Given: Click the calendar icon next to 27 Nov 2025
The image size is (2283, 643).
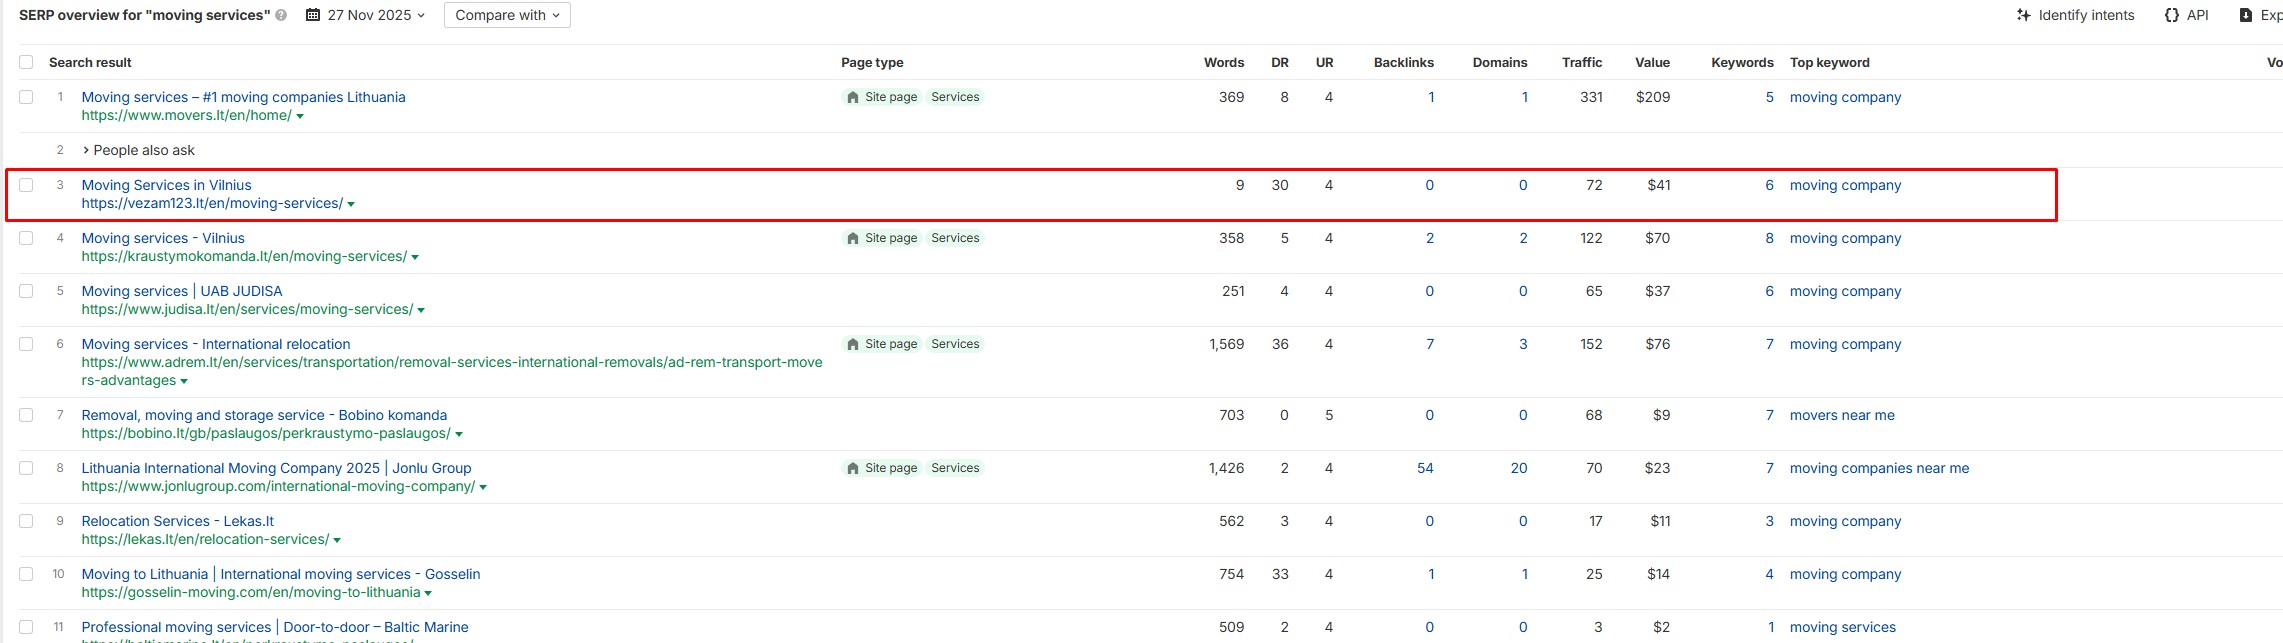Looking at the screenshot, I should [x=313, y=15].
